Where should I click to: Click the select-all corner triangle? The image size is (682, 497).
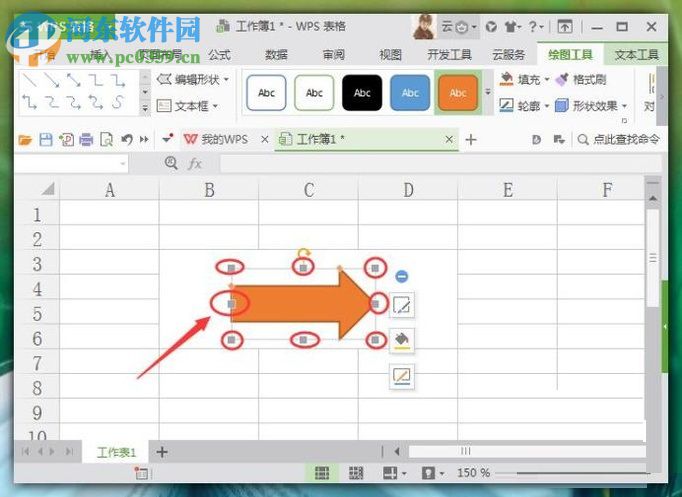pyautogui.click(x=47, y=189)
